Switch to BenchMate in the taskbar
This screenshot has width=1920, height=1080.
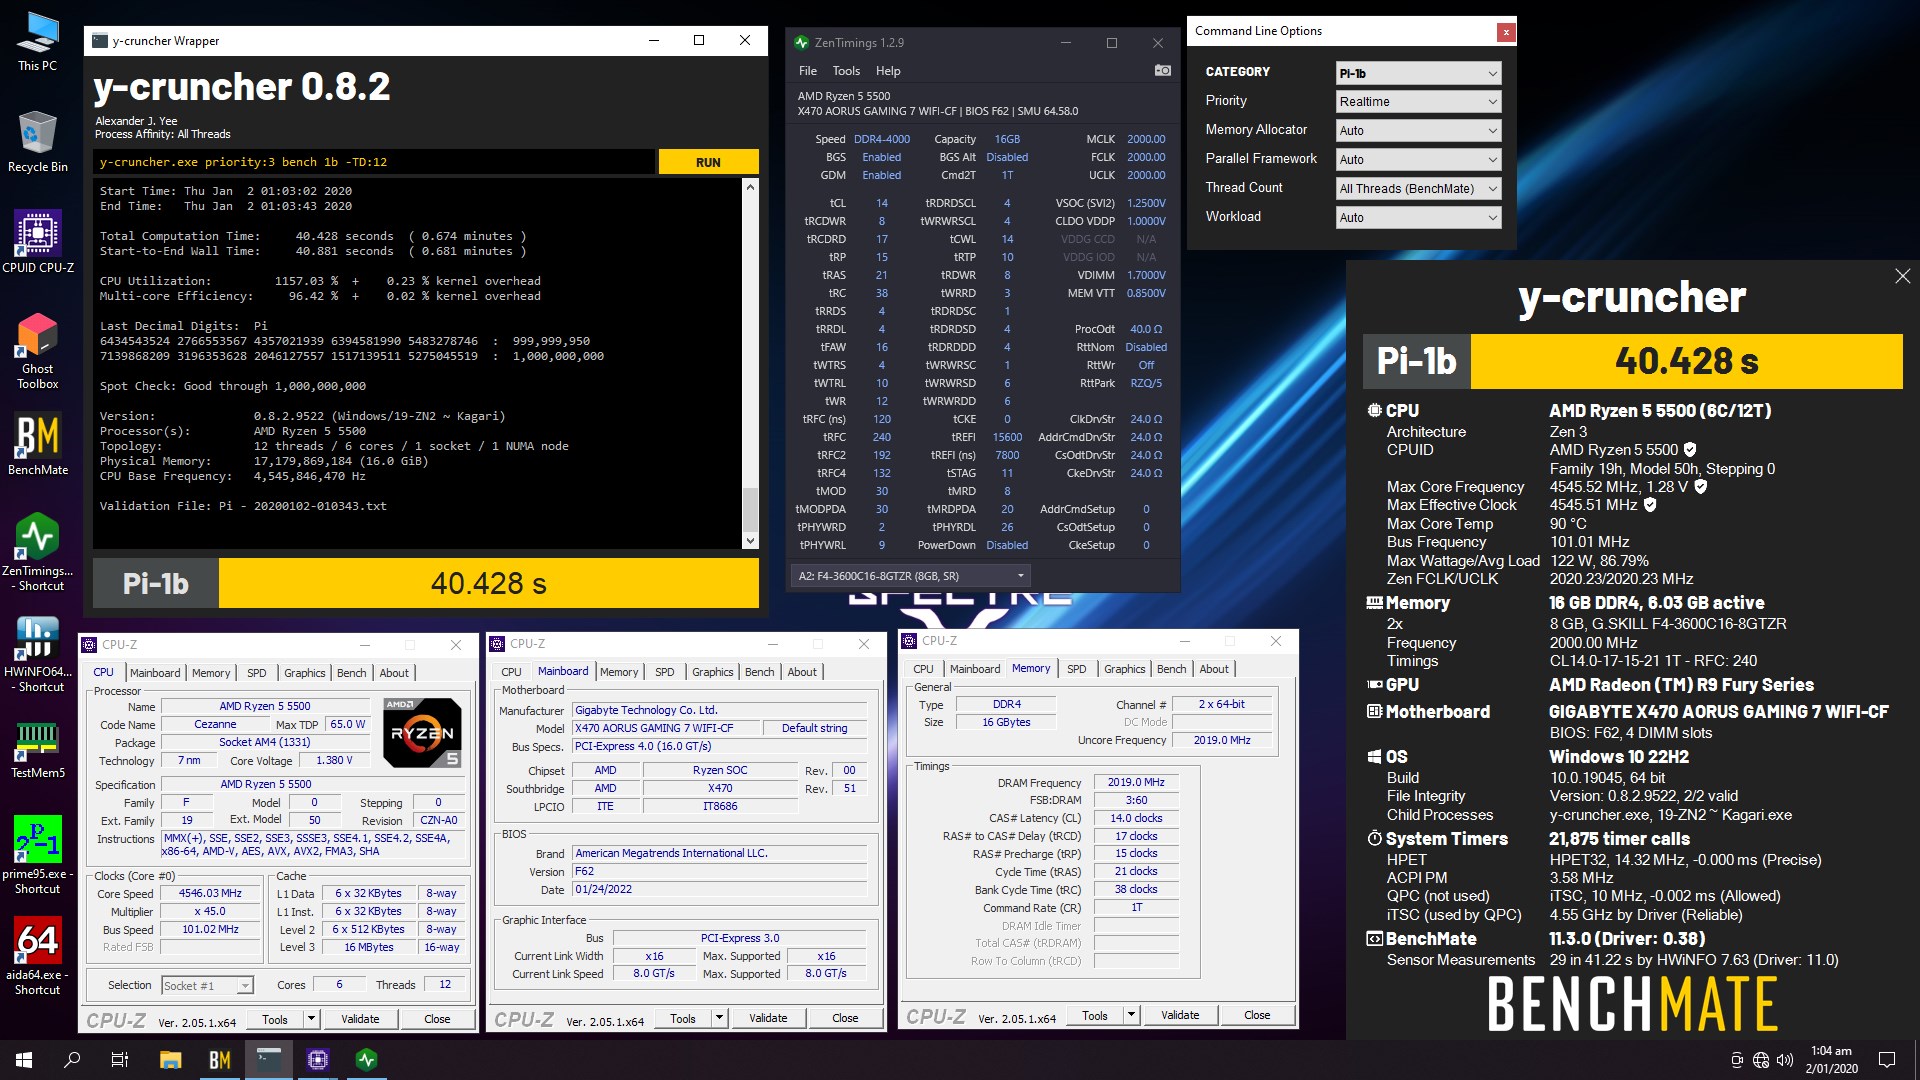tap(220, 1060)
